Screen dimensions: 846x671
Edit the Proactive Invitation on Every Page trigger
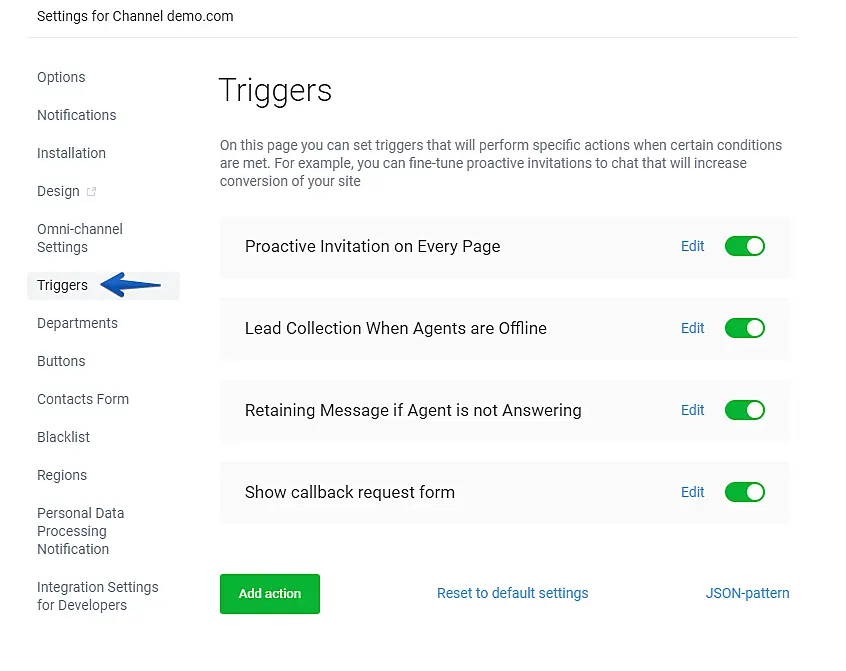coord(692,246)
